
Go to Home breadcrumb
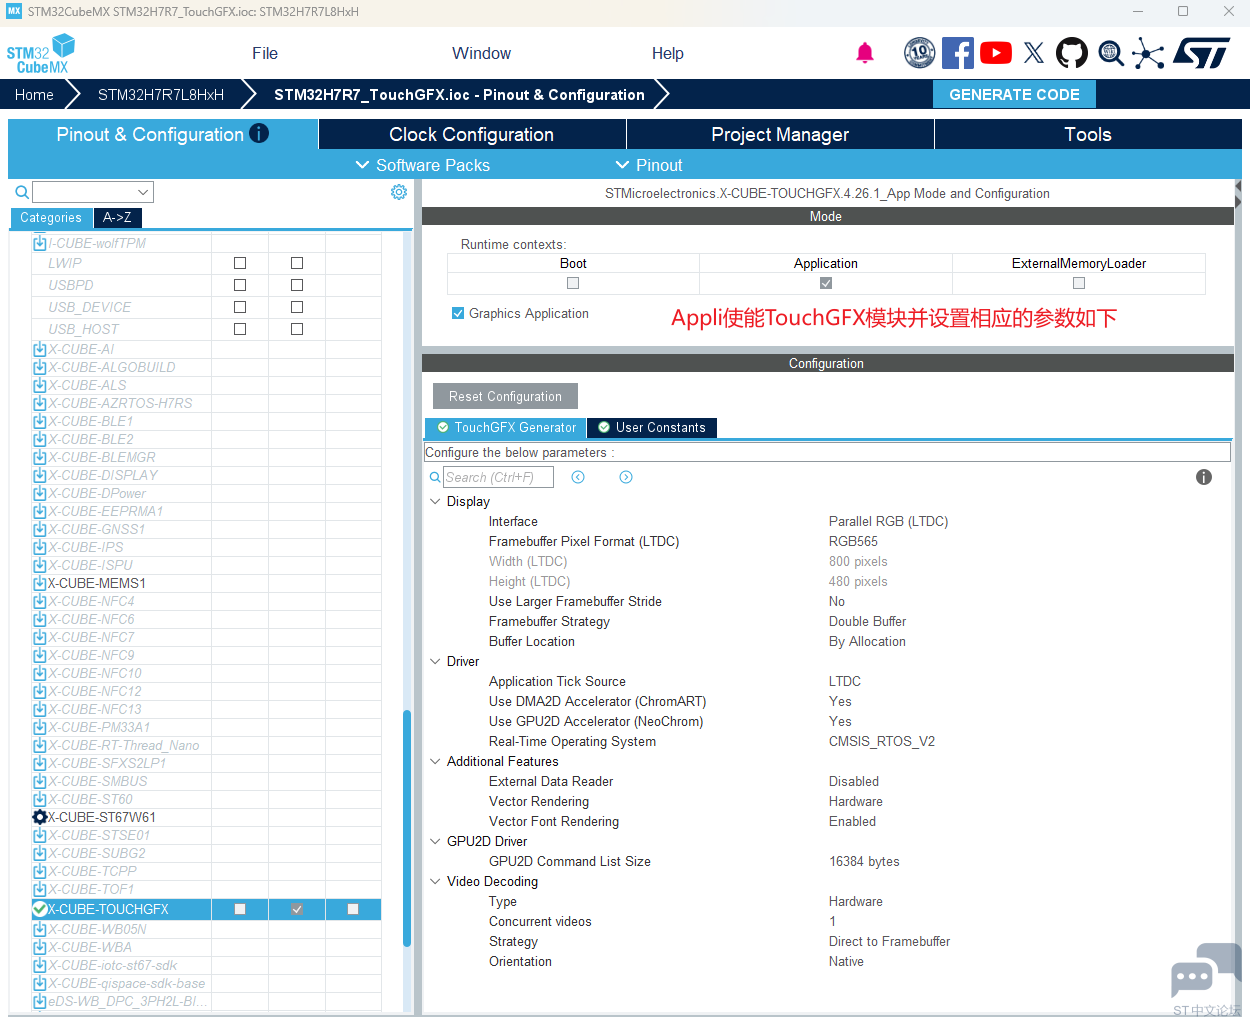[x=34, y=94]
